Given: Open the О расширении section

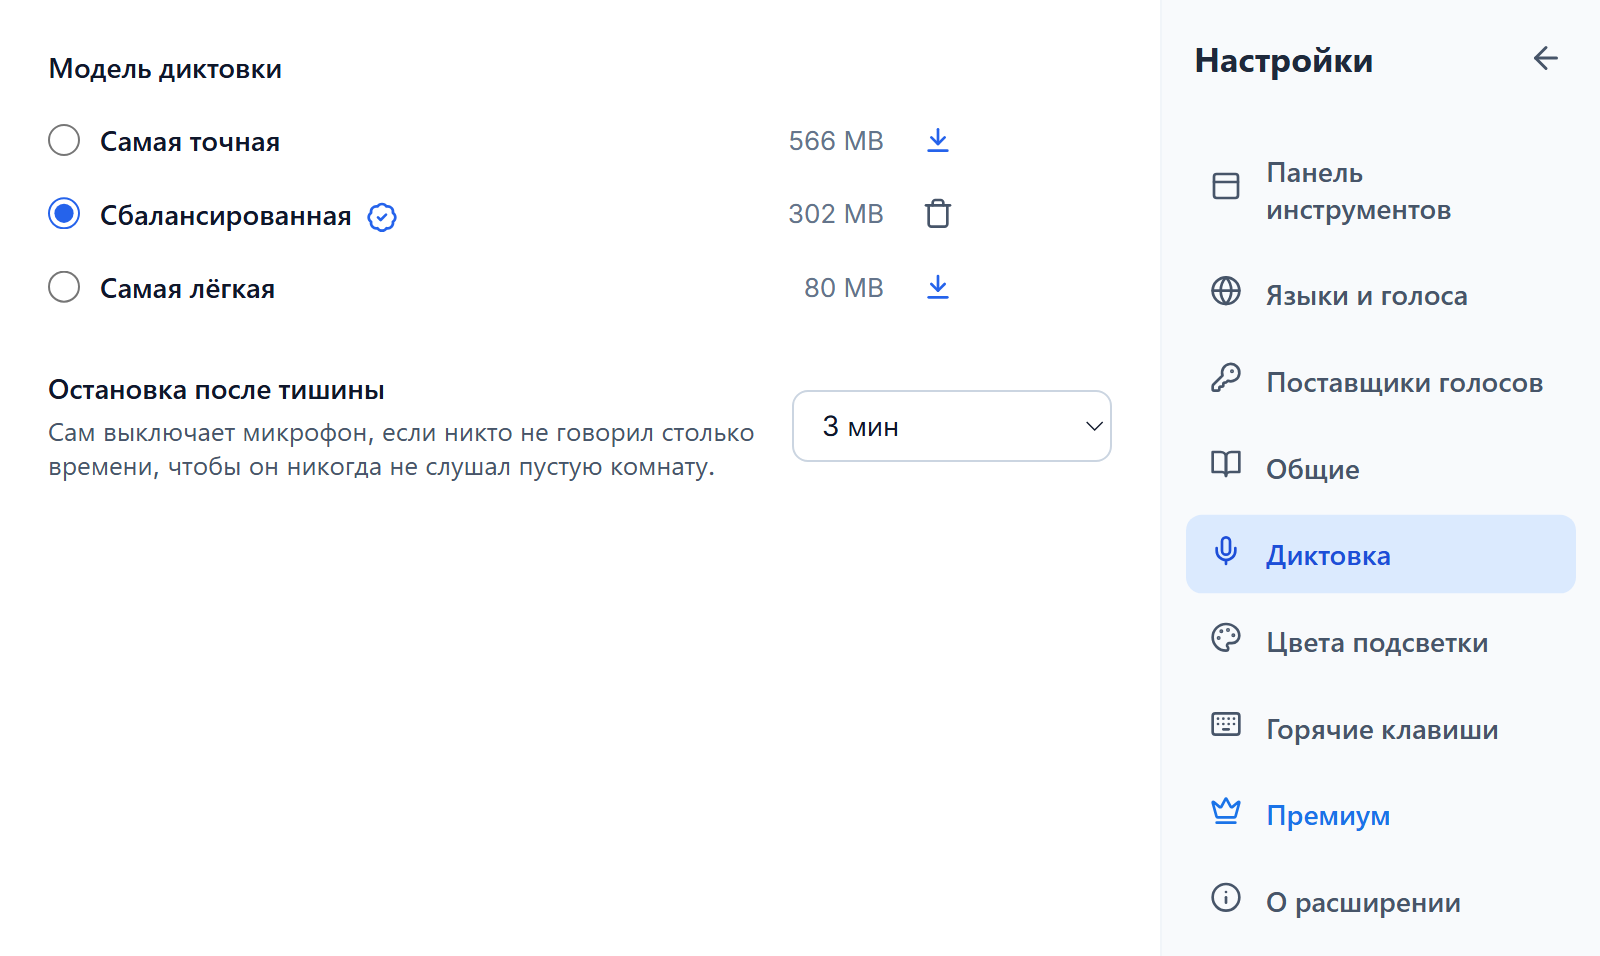Looking at the screenshot, I should click(x=1381, y=903).
